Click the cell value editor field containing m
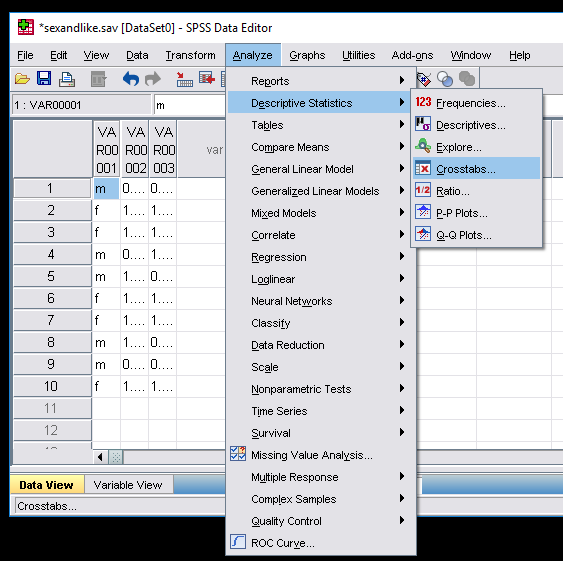This screenshot has width=563, height=561. click(190, 105)
